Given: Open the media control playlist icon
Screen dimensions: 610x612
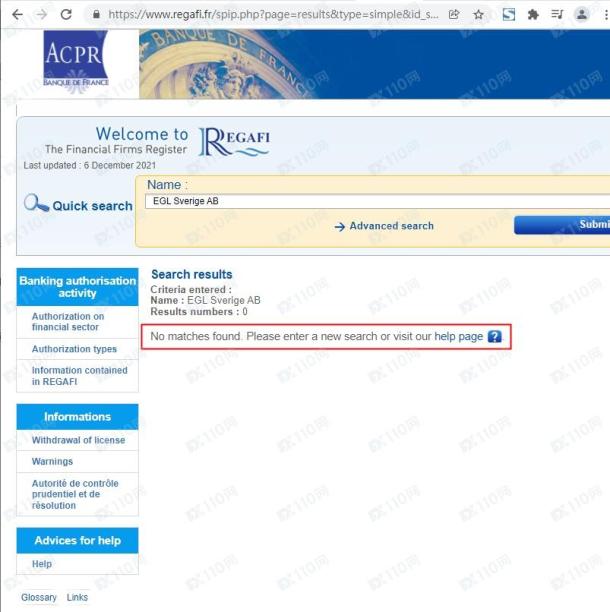Looking at the screenshot, I should [x=557, y=15].
